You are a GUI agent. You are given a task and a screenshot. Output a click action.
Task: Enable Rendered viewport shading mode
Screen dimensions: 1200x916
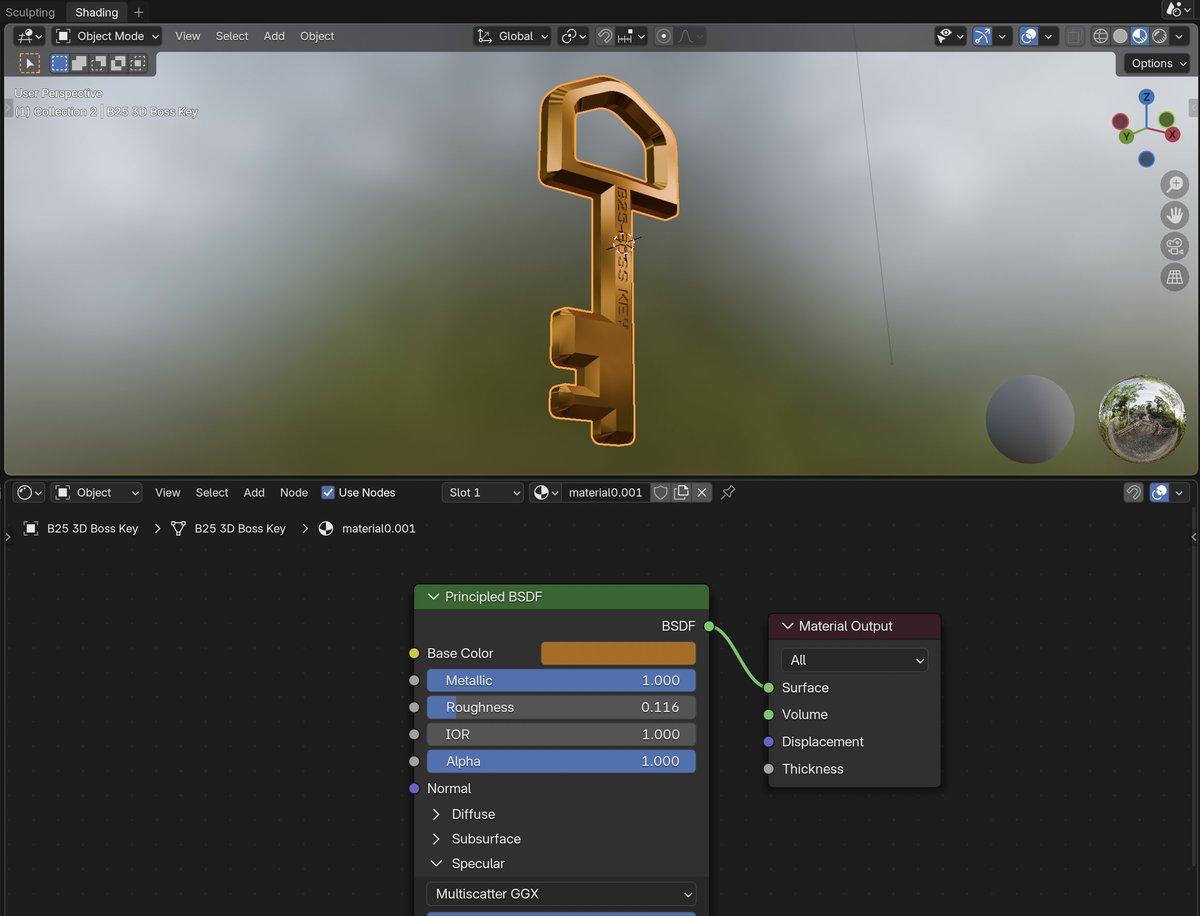[x=1158, y=36]
